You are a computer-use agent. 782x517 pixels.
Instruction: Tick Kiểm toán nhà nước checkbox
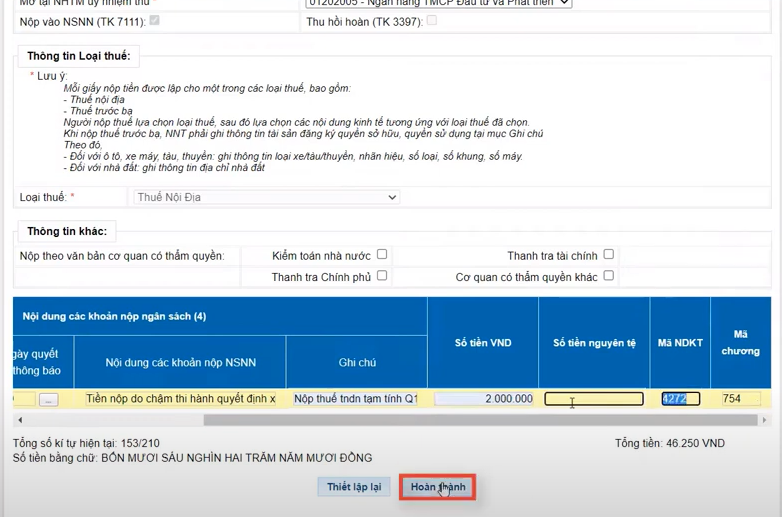(382, 254)
